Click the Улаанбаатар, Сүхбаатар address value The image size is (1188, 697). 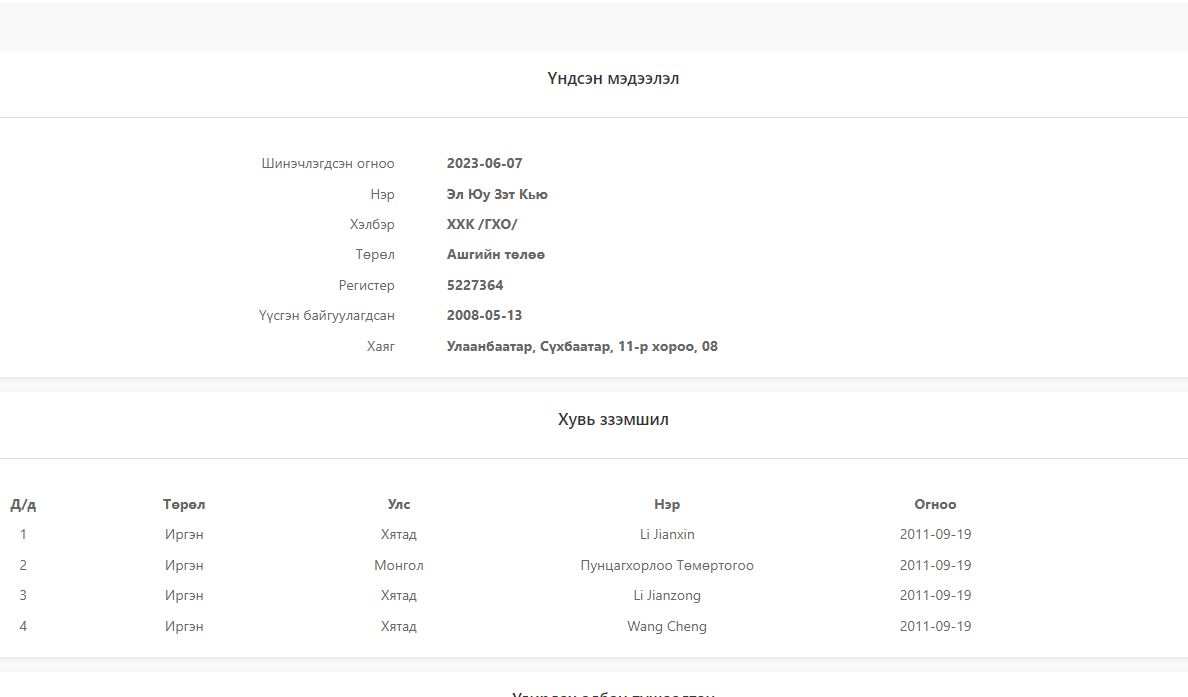pos(581,346)
